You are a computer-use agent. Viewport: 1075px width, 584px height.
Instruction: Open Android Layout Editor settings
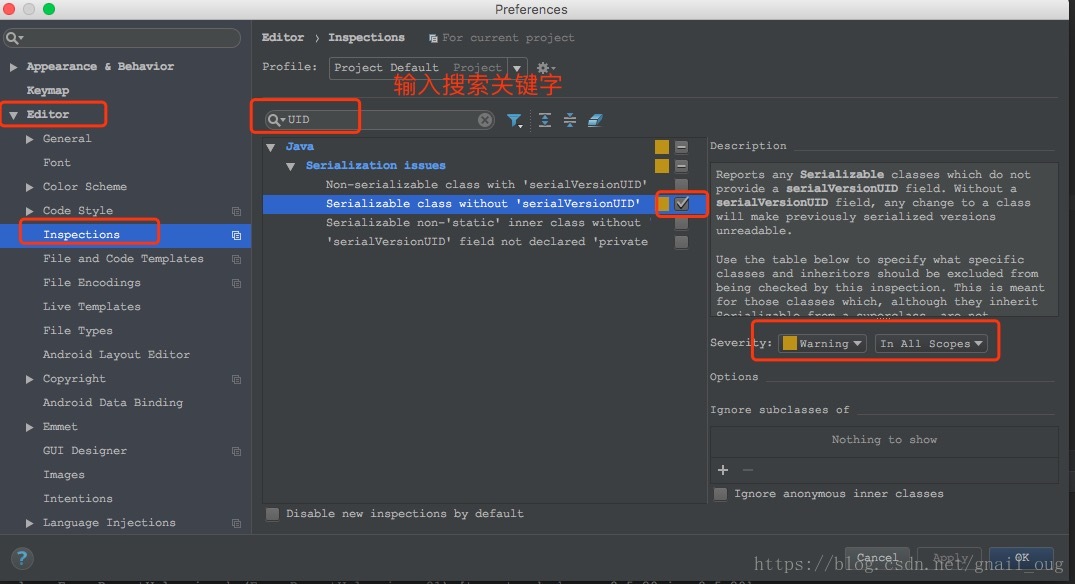coord(117,354)
